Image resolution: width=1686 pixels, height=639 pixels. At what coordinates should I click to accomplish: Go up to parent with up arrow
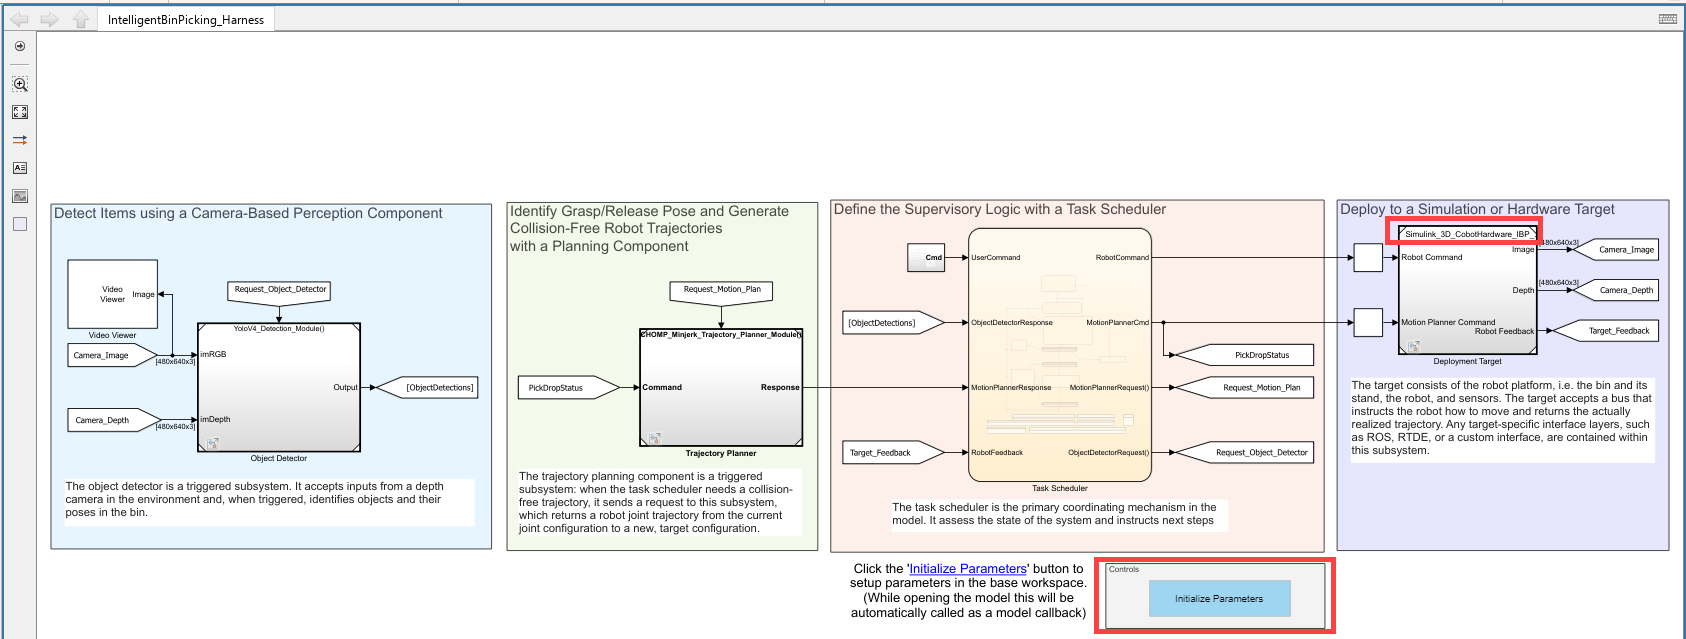pos(81,19)
